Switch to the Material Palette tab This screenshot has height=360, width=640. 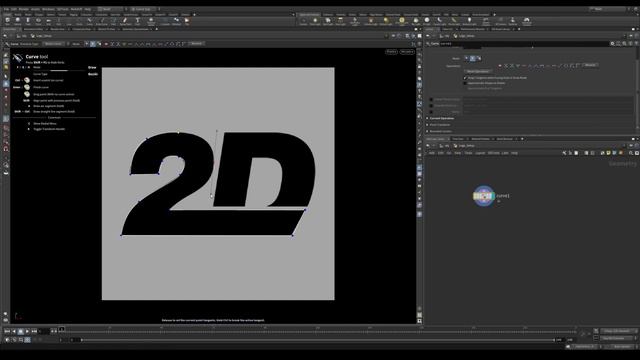coord(480,139)
